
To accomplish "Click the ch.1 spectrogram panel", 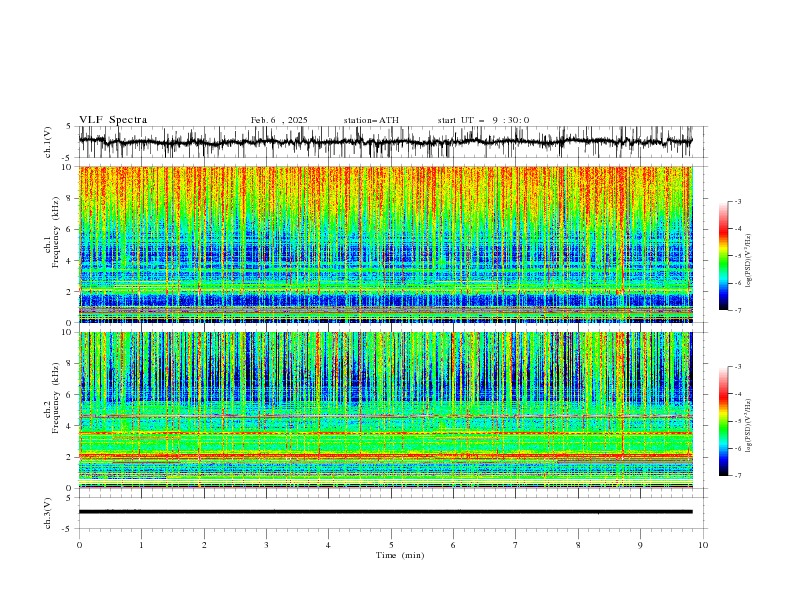I will (x=385, y=244).
